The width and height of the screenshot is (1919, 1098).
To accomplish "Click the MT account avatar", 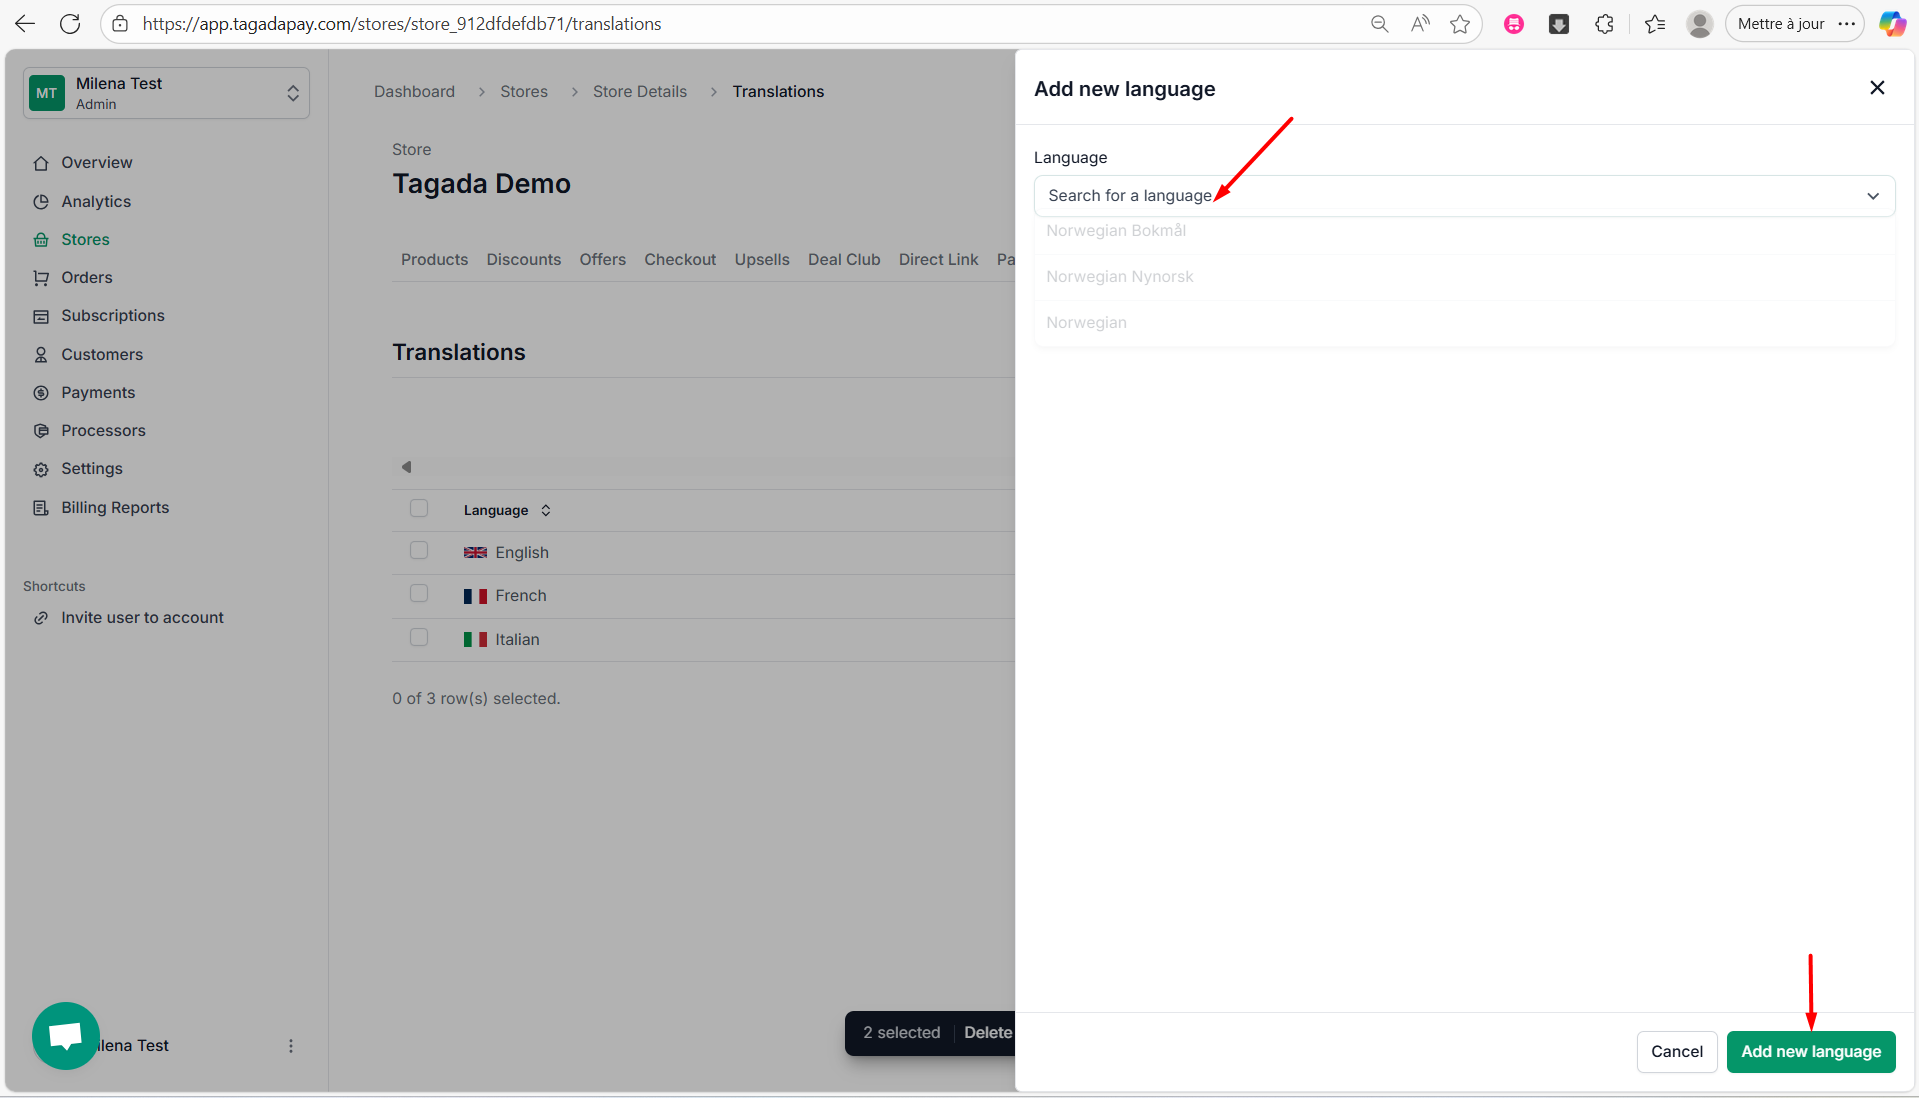I will (x=47, y=93).
